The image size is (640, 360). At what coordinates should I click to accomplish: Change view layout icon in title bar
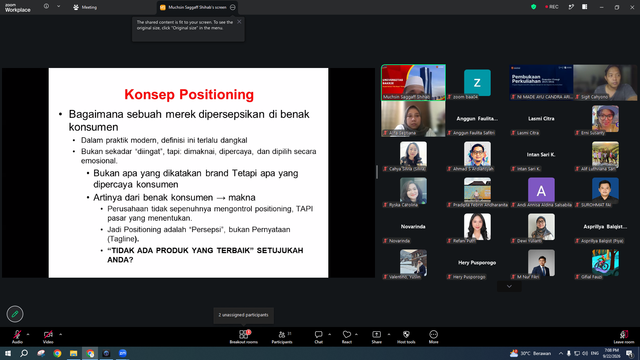click(x=585, y=7)
